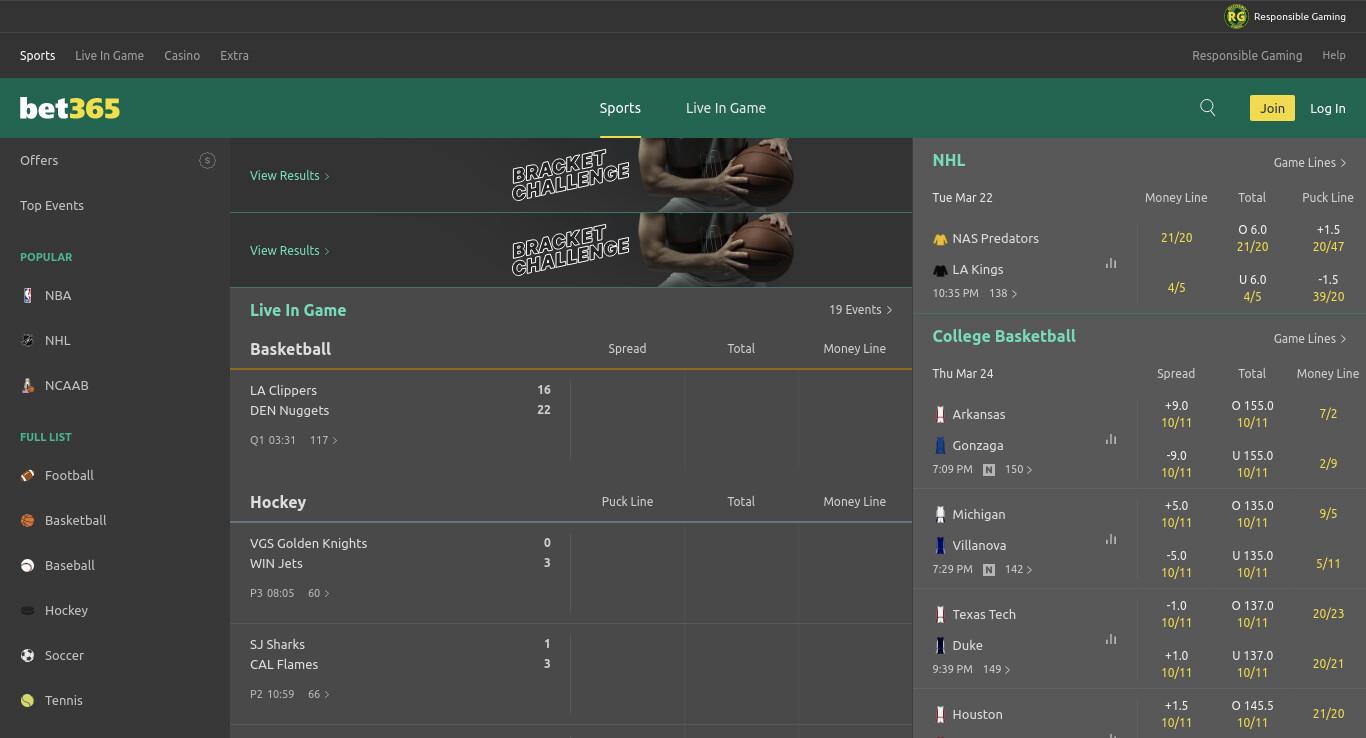Open 142 markets for Michigan vs Villanova
The width and height of the screenshot is (1366, 738).
coord(1018,569)
